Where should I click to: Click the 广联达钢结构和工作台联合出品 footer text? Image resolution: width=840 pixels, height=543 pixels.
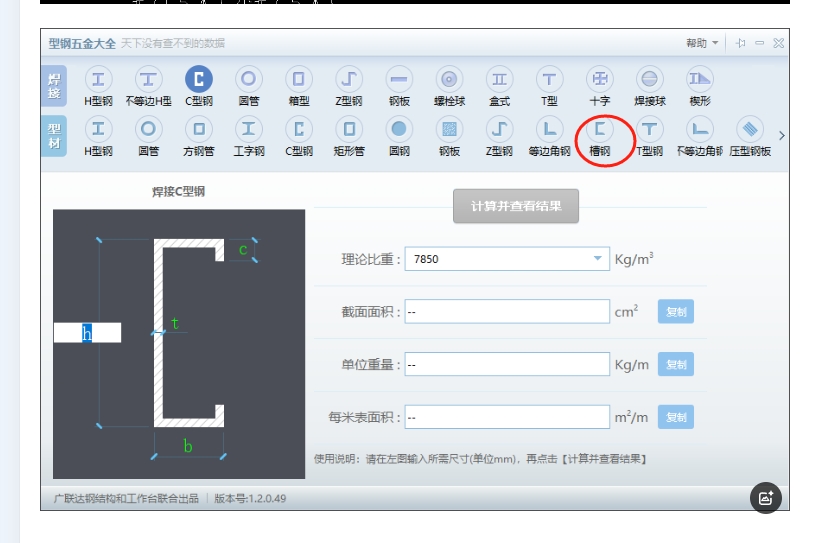pyautogui.click(x=126, y=499)
